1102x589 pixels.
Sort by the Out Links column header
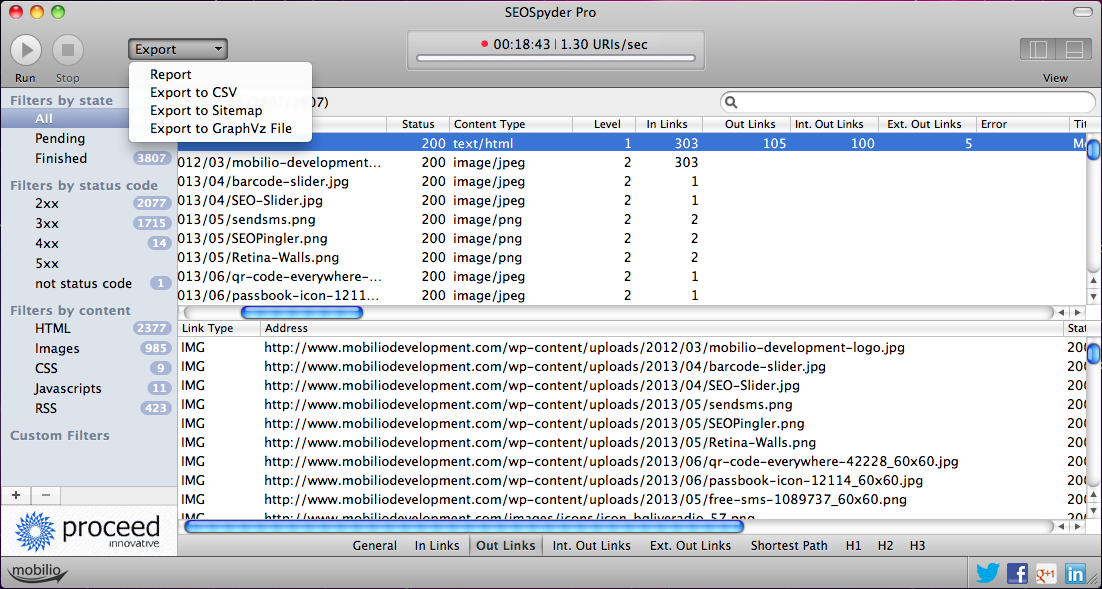pyautogui.click(x=748, y=124)
